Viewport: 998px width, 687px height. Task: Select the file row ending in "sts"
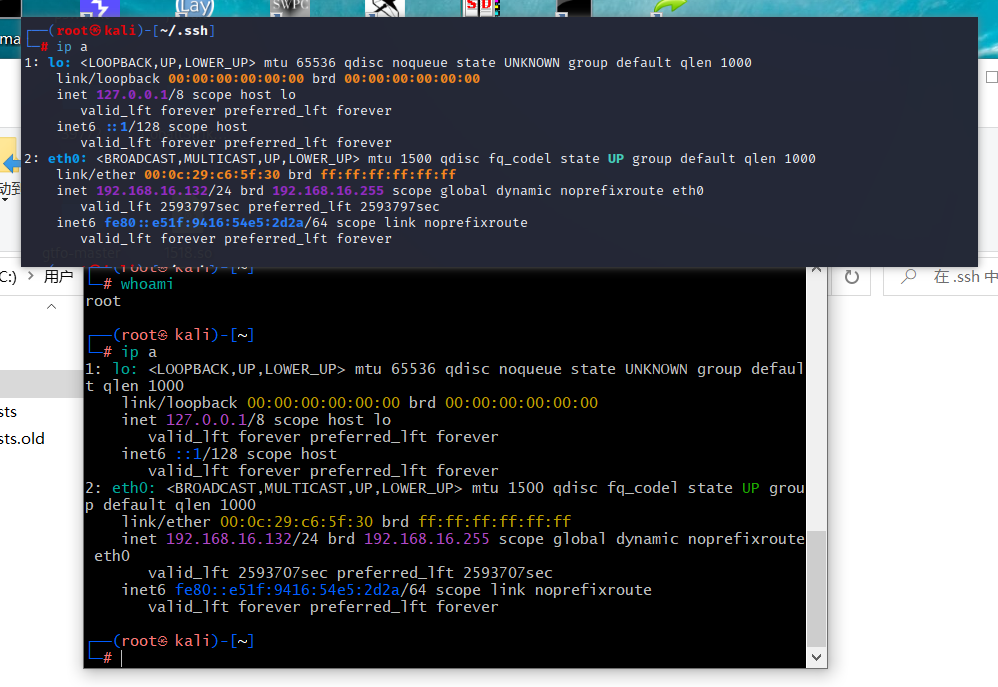8,412
